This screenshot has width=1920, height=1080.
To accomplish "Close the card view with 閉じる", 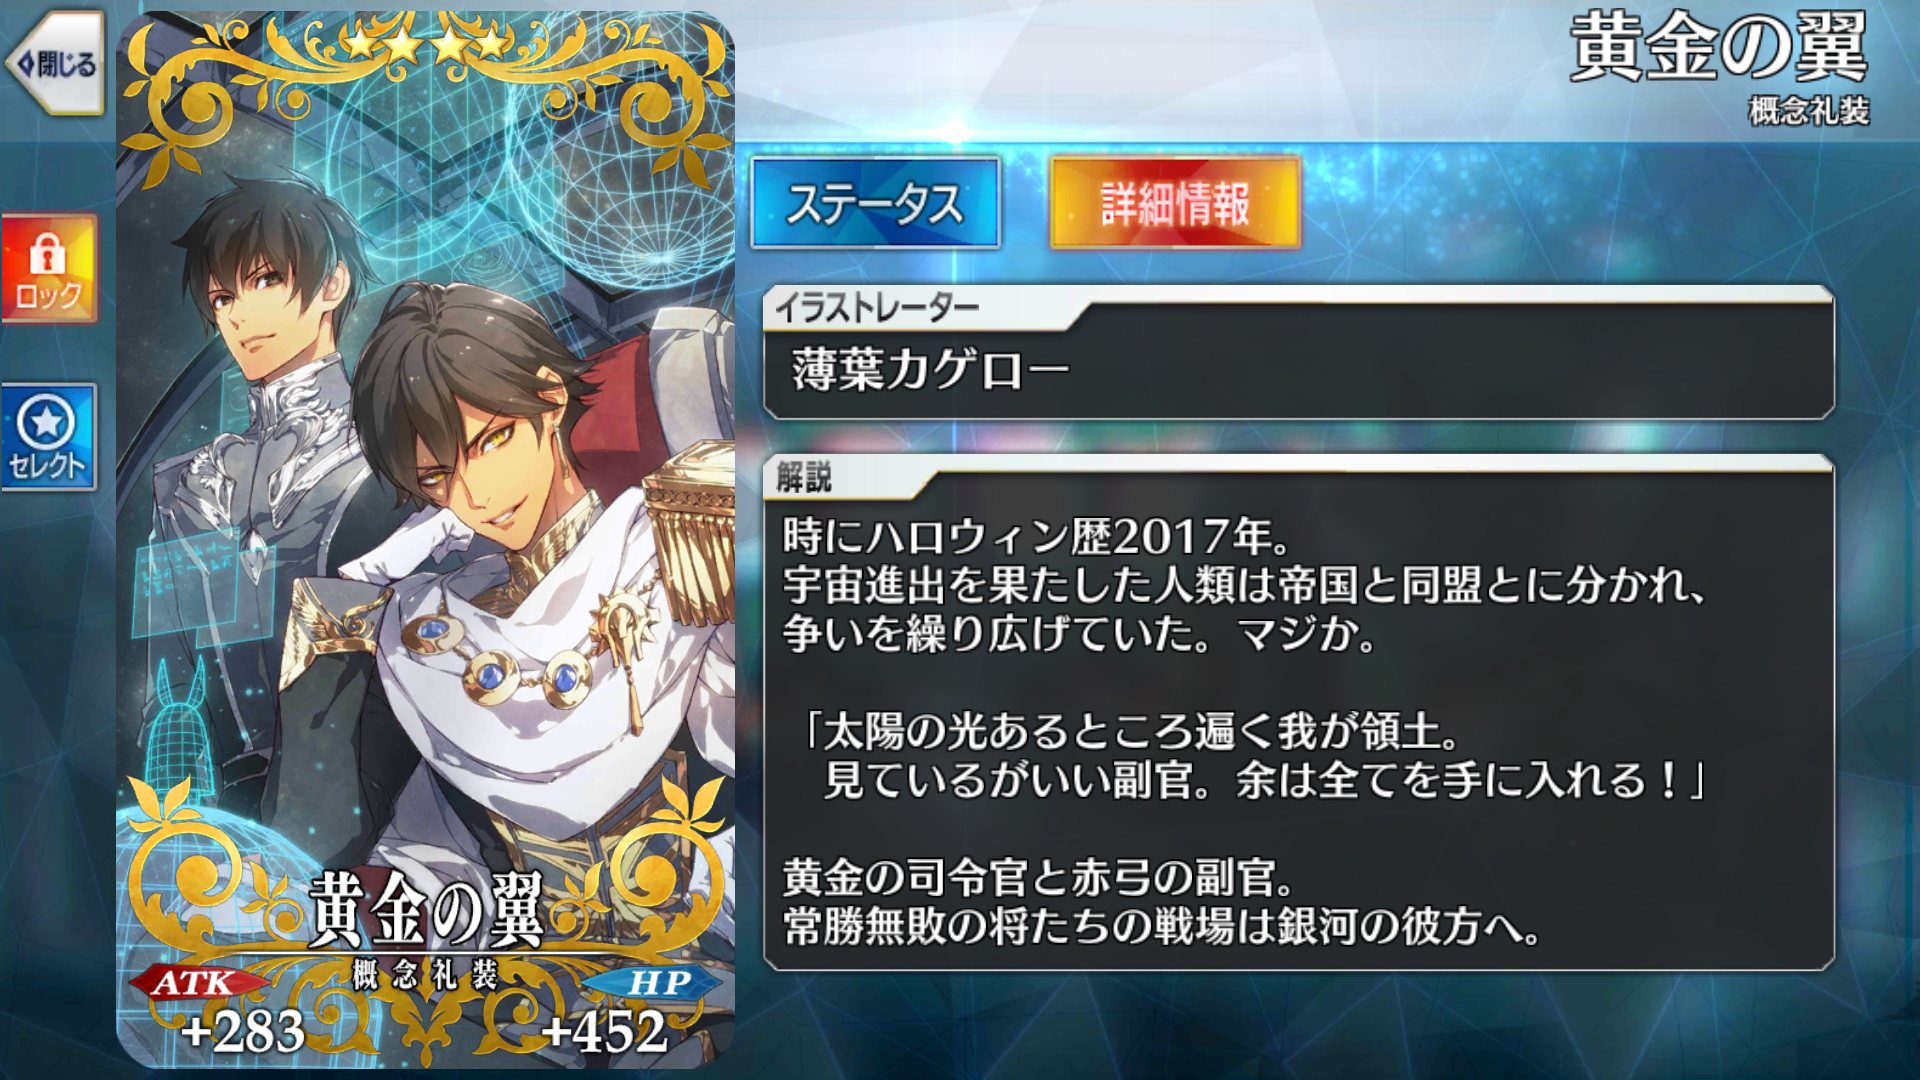I will (56, 65).
